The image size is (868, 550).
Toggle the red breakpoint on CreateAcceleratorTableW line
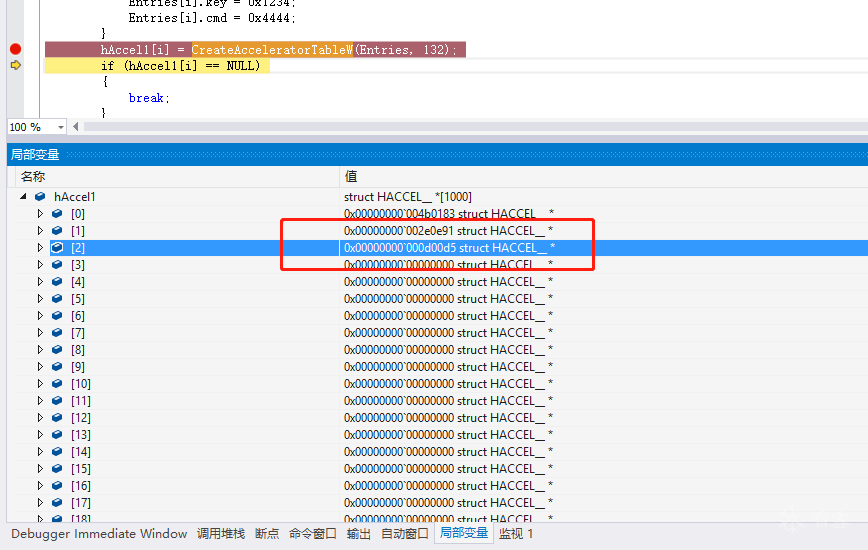pyautogui.click(x=16, y=49)
